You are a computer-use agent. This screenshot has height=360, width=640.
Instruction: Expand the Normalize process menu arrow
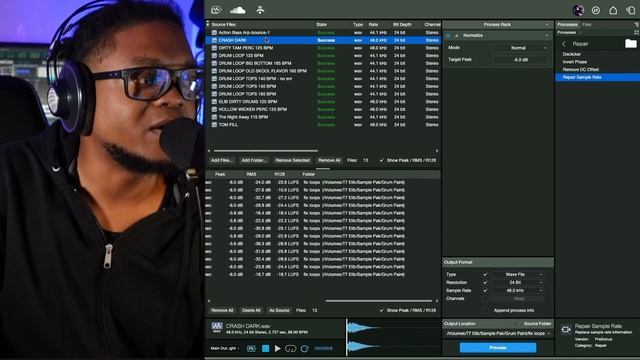[547, 36]
